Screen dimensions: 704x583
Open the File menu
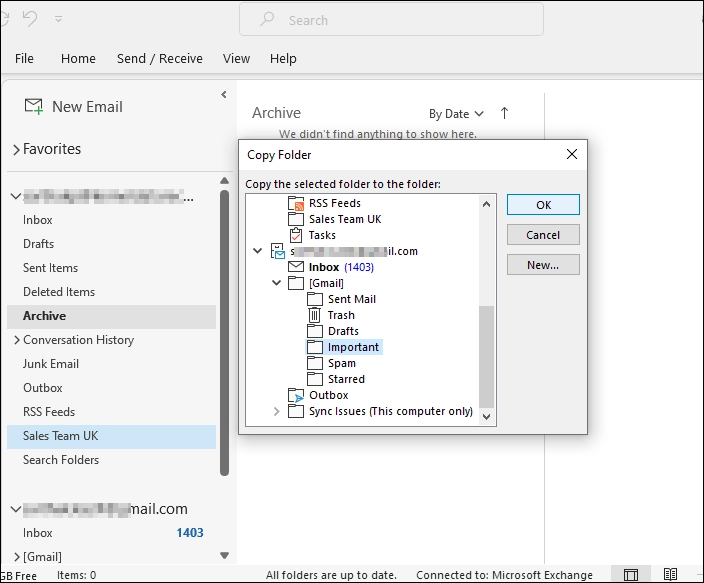click(x=24, y=58)
